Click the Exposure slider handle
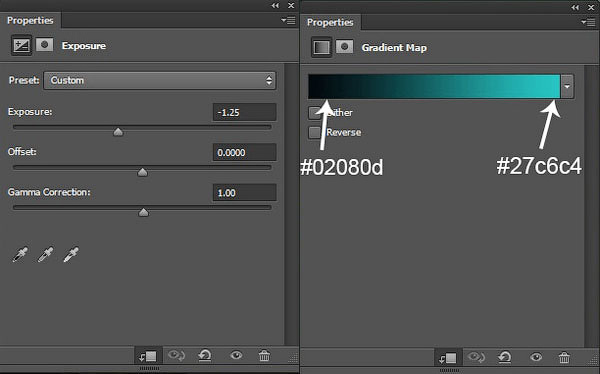600x374 pixels. pos(118,132)
